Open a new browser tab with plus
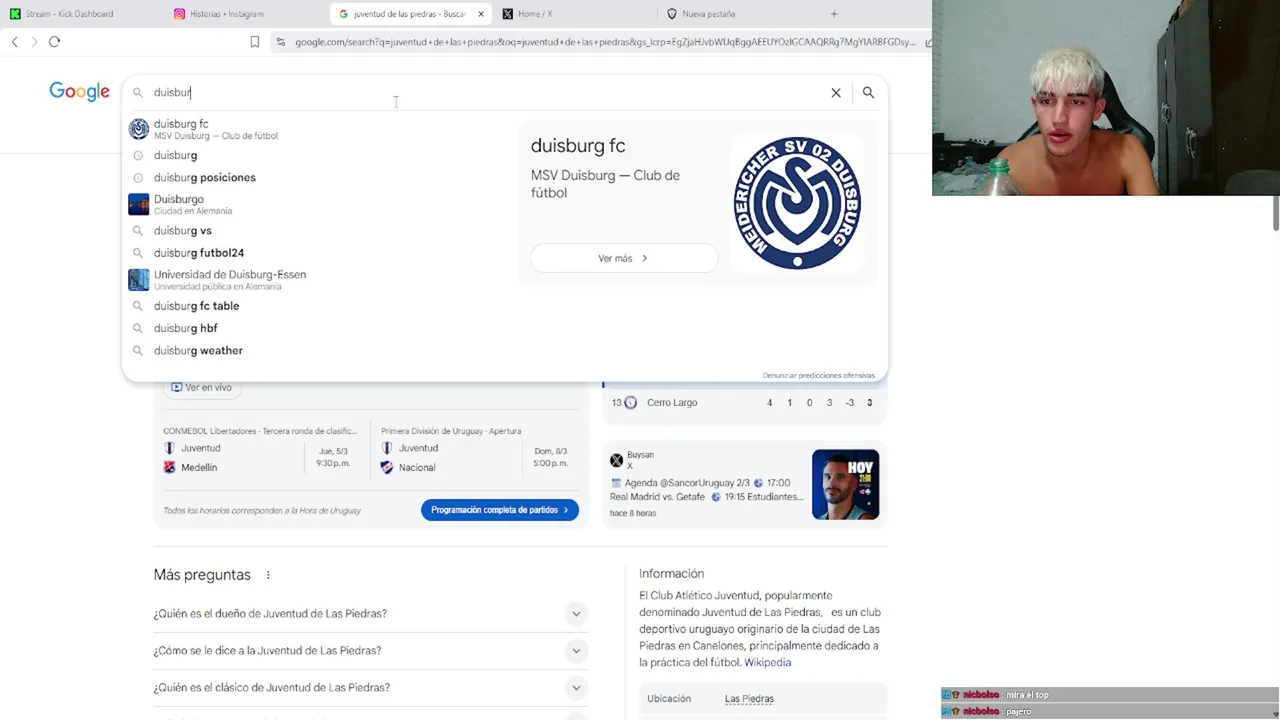Screen dimensions: 1280x720 tap(834, 14)
